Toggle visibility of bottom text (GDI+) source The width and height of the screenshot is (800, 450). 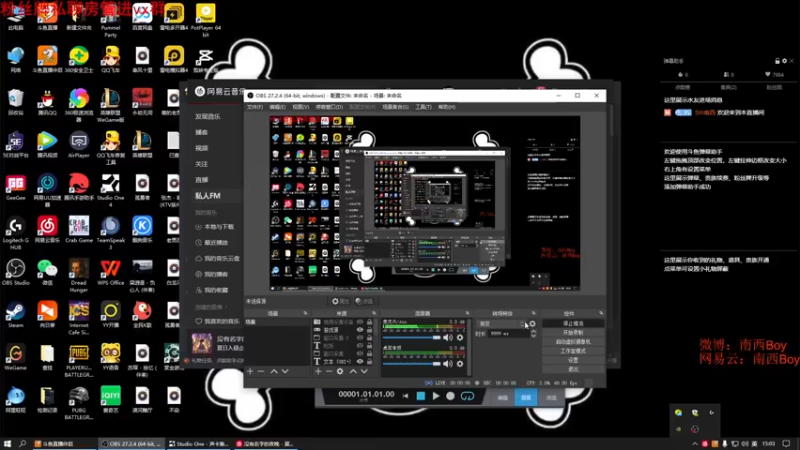pos(360,362)
